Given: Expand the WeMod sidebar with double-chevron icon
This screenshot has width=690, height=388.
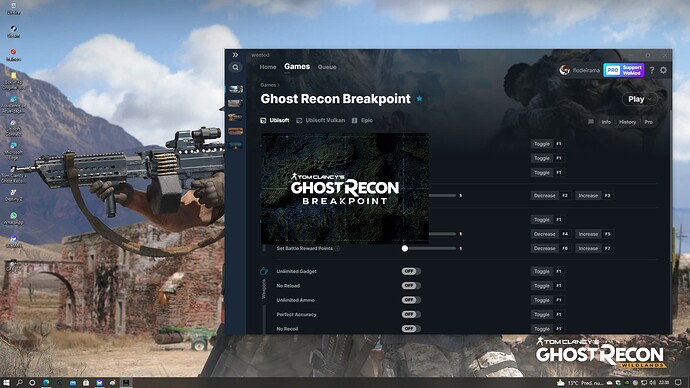Looking at the screenshot, I should click(x=235, y=55).
